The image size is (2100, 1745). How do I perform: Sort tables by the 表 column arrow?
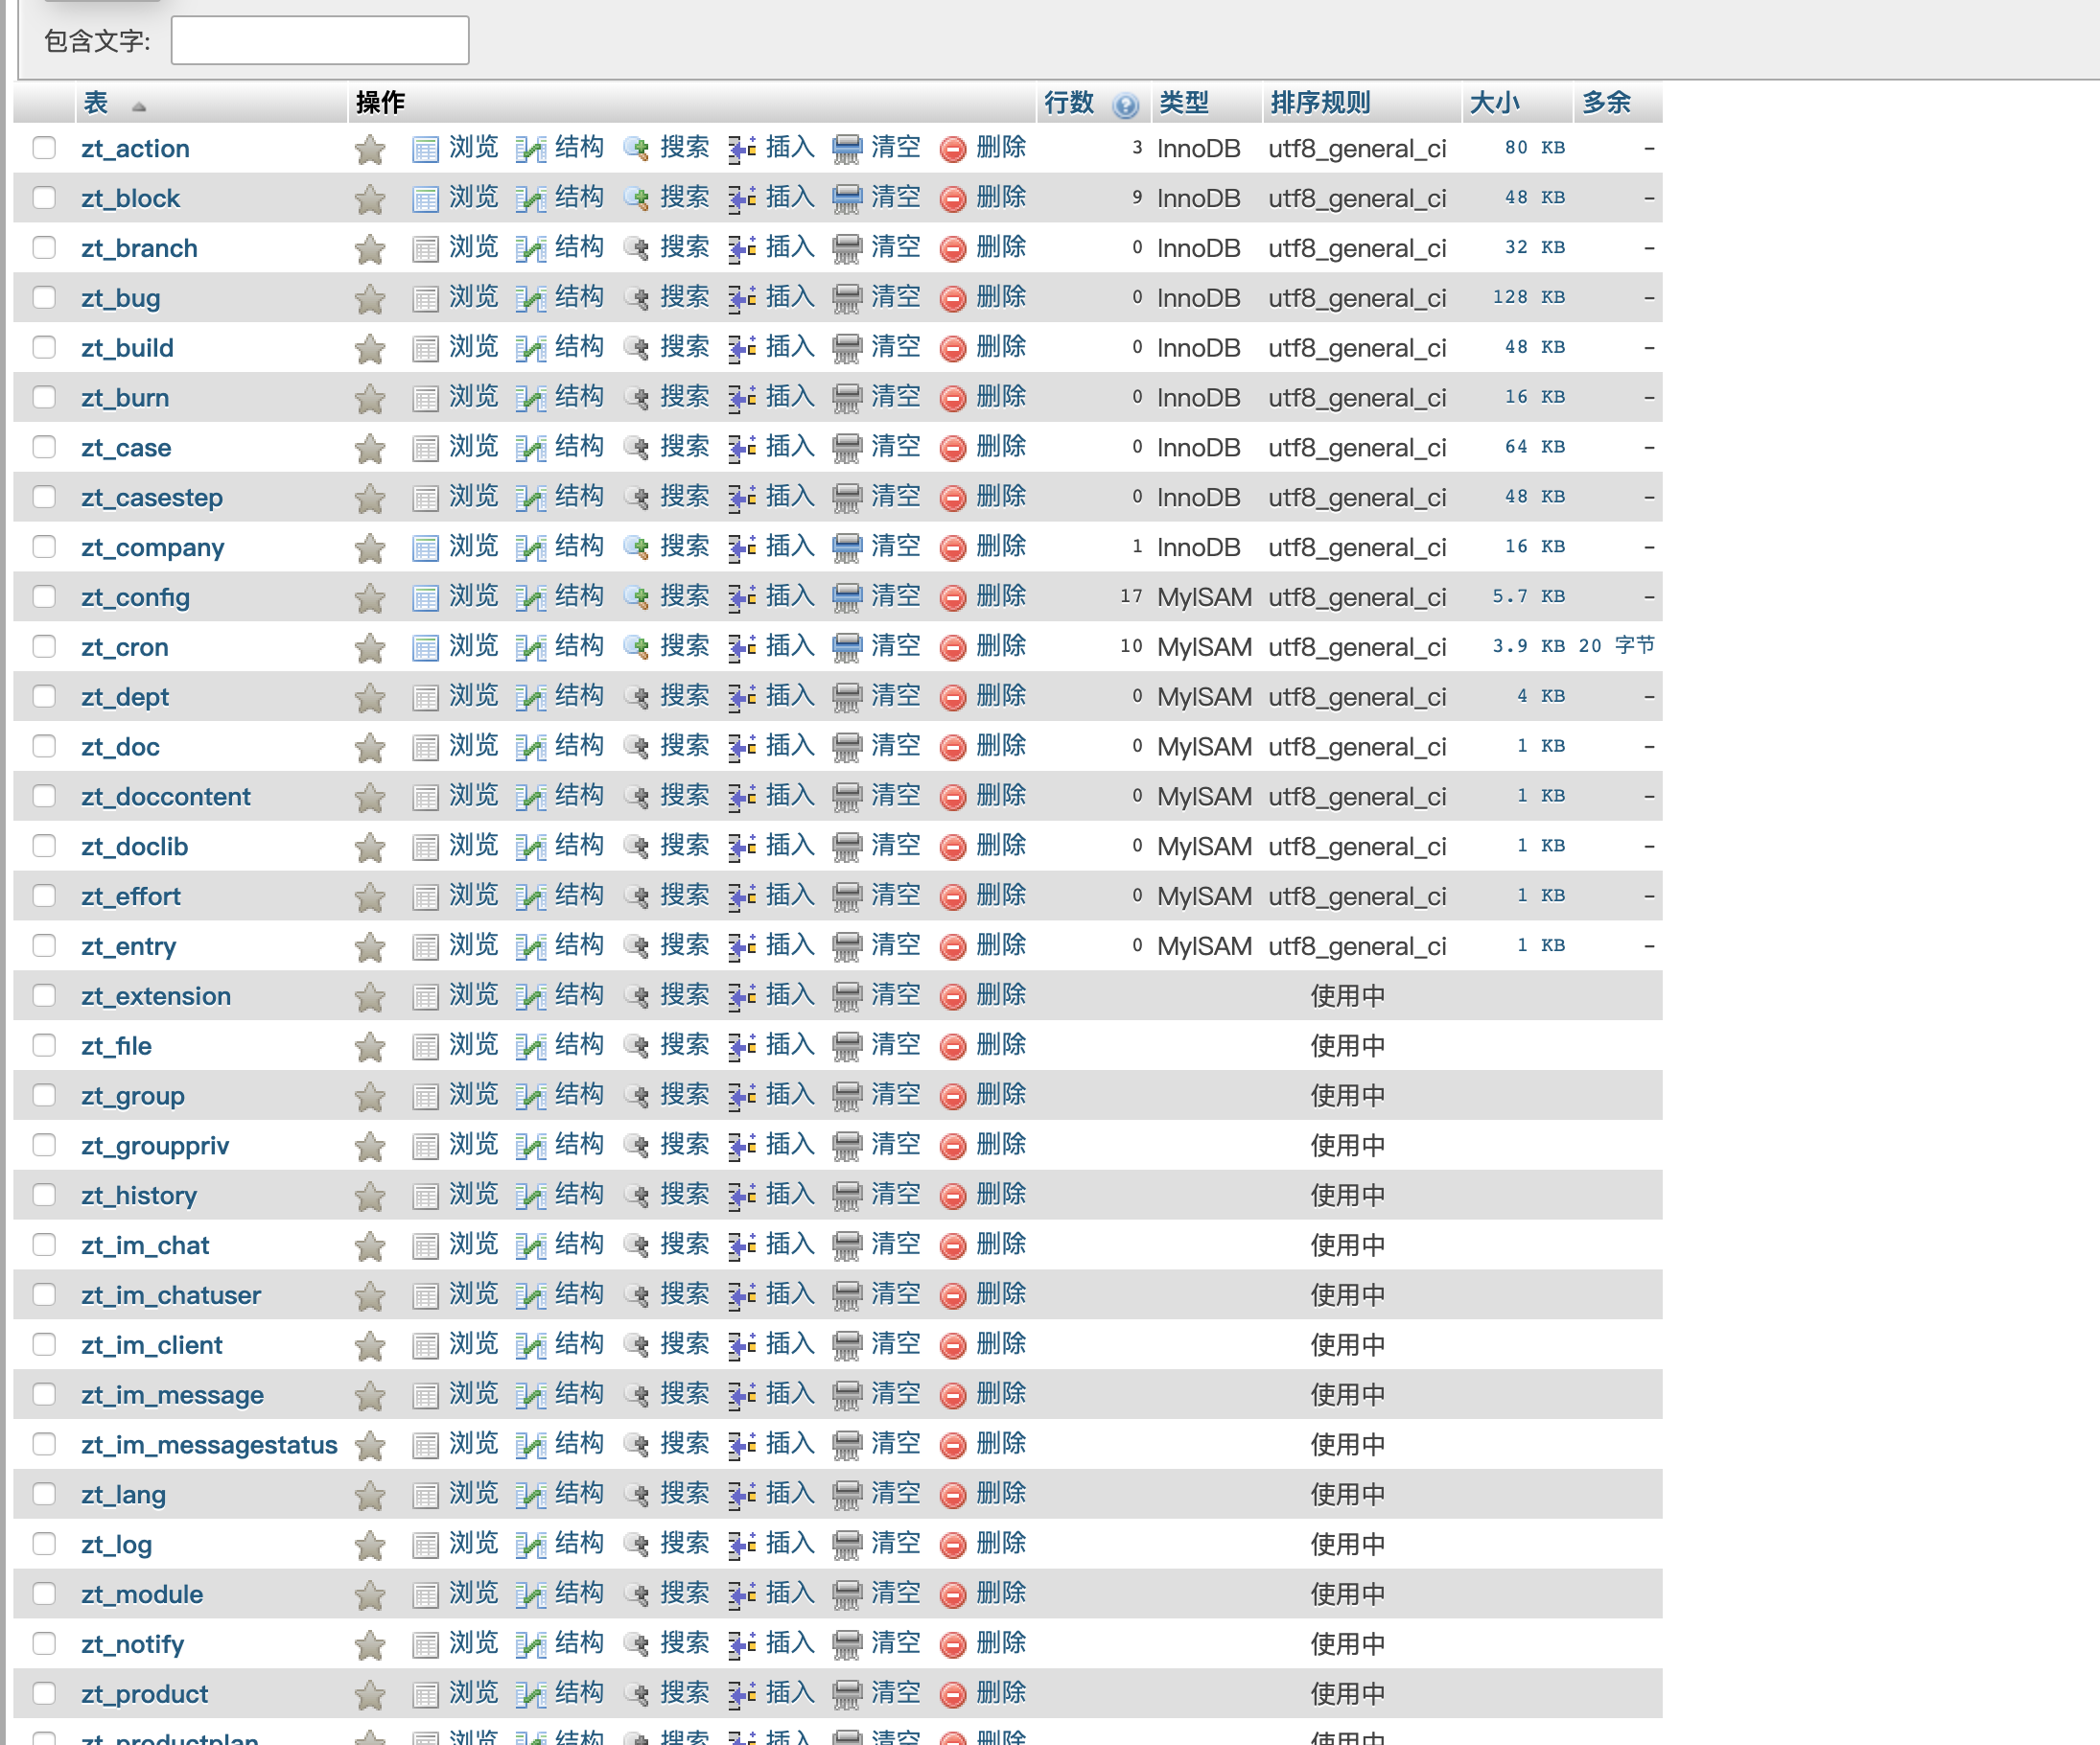click(x=139, y=106)
